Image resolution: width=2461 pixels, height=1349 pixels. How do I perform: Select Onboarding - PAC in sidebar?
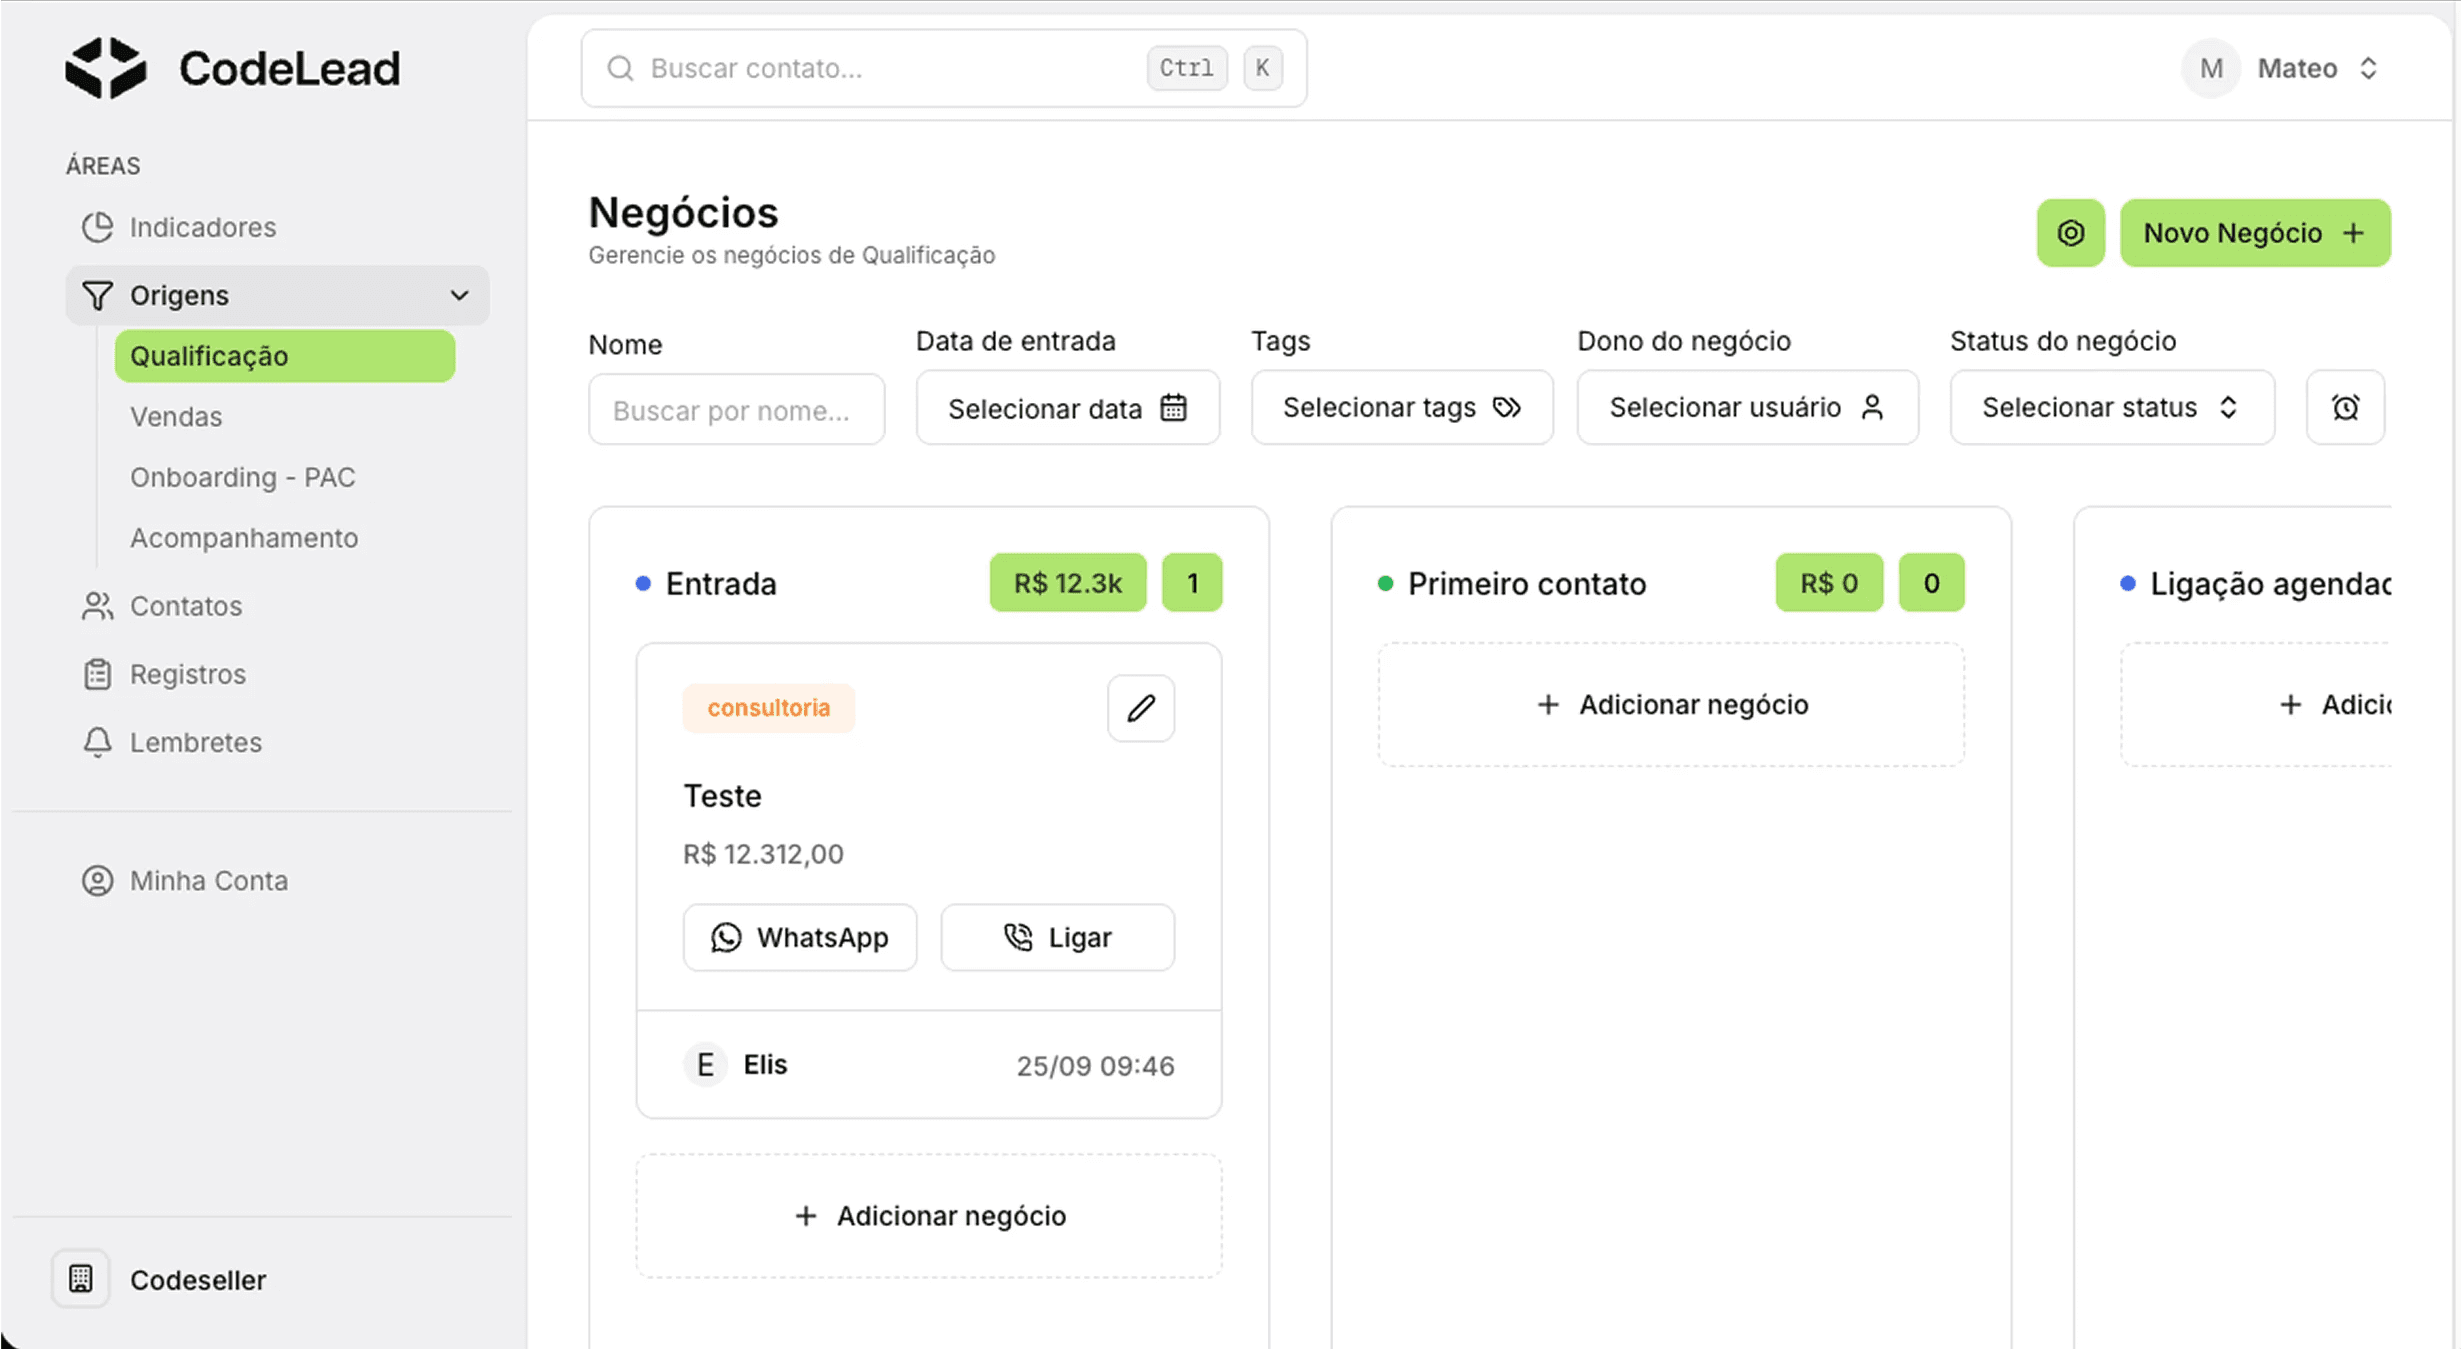[x=242, y=477]
